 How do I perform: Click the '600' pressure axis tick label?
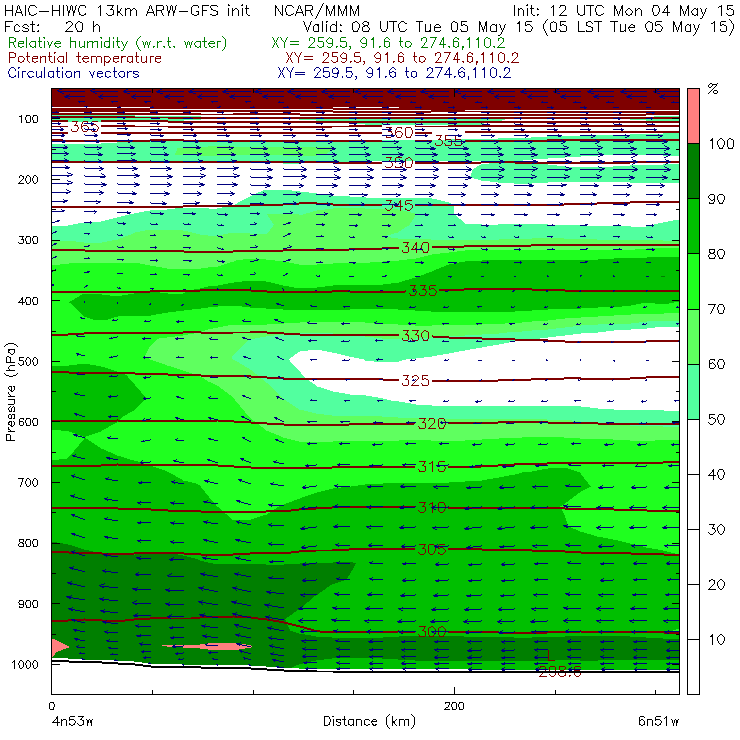[28, 422]
